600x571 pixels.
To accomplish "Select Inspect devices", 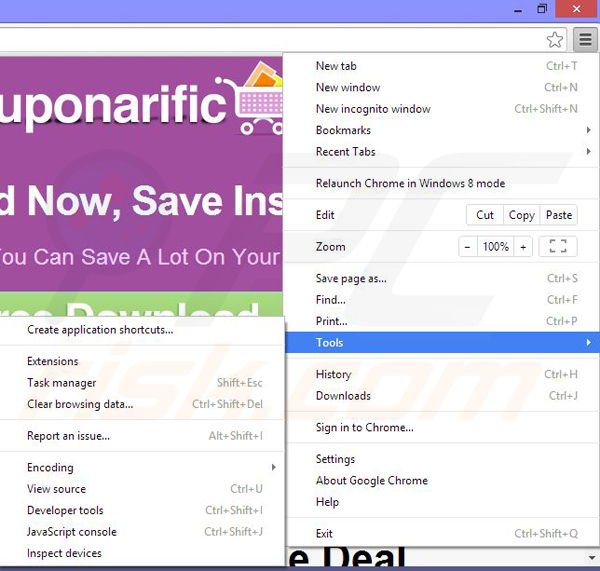I will coord(142,553).
